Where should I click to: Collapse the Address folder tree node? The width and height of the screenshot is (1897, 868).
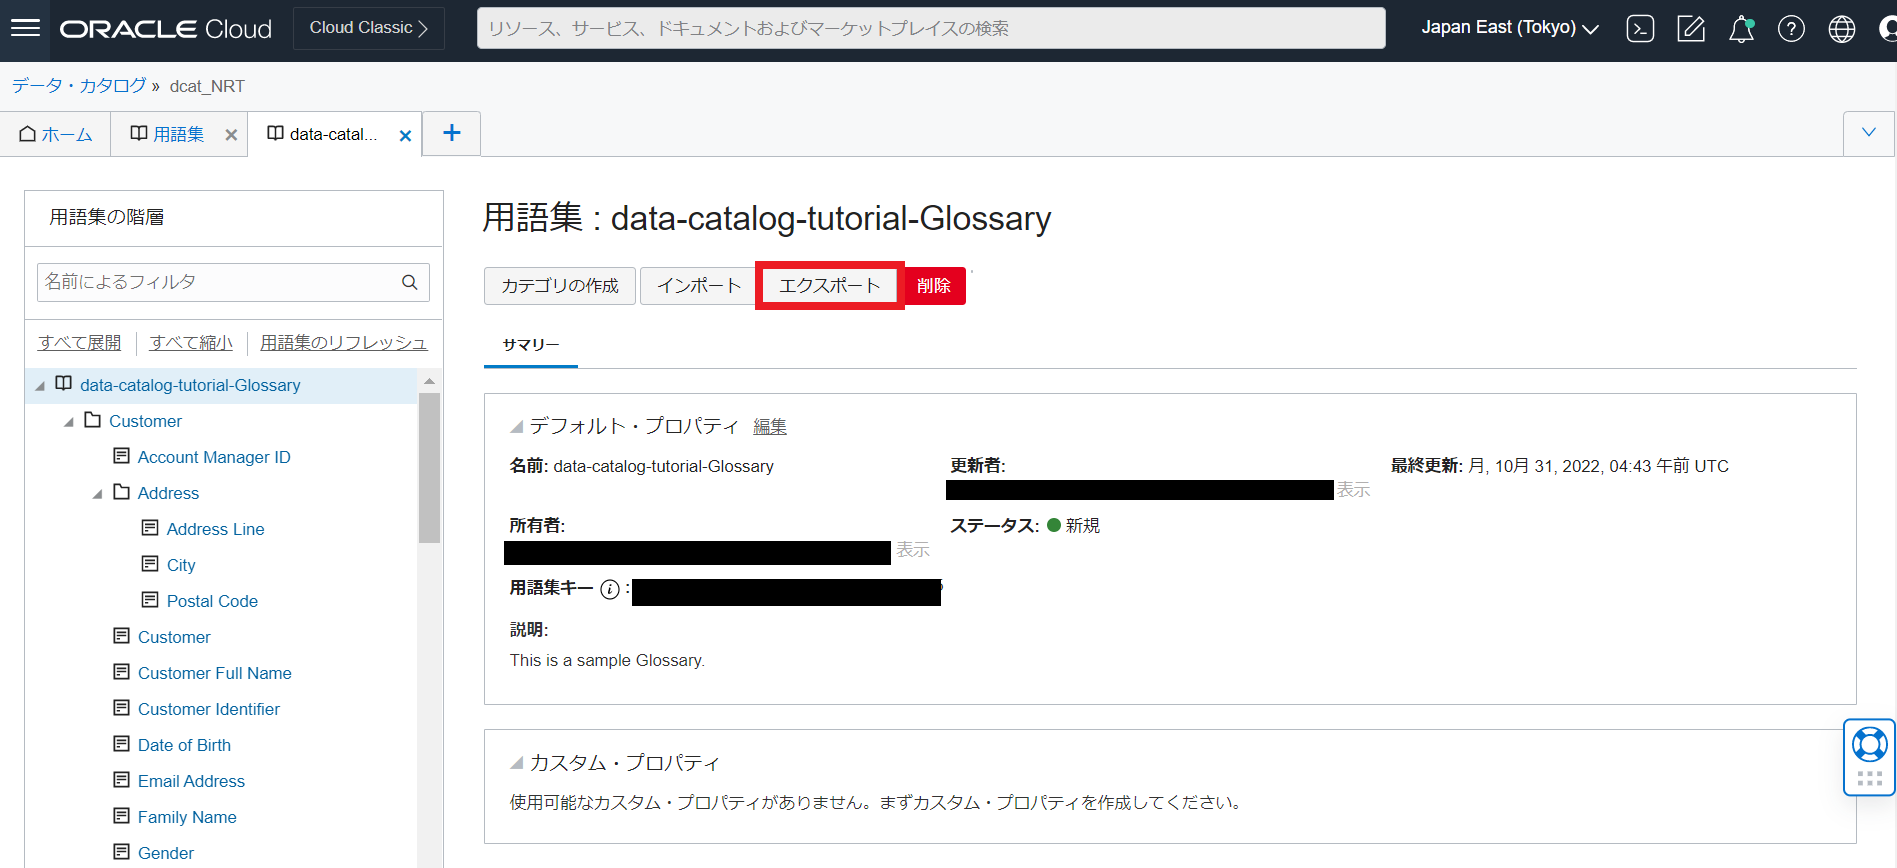(x=97, y=494)
